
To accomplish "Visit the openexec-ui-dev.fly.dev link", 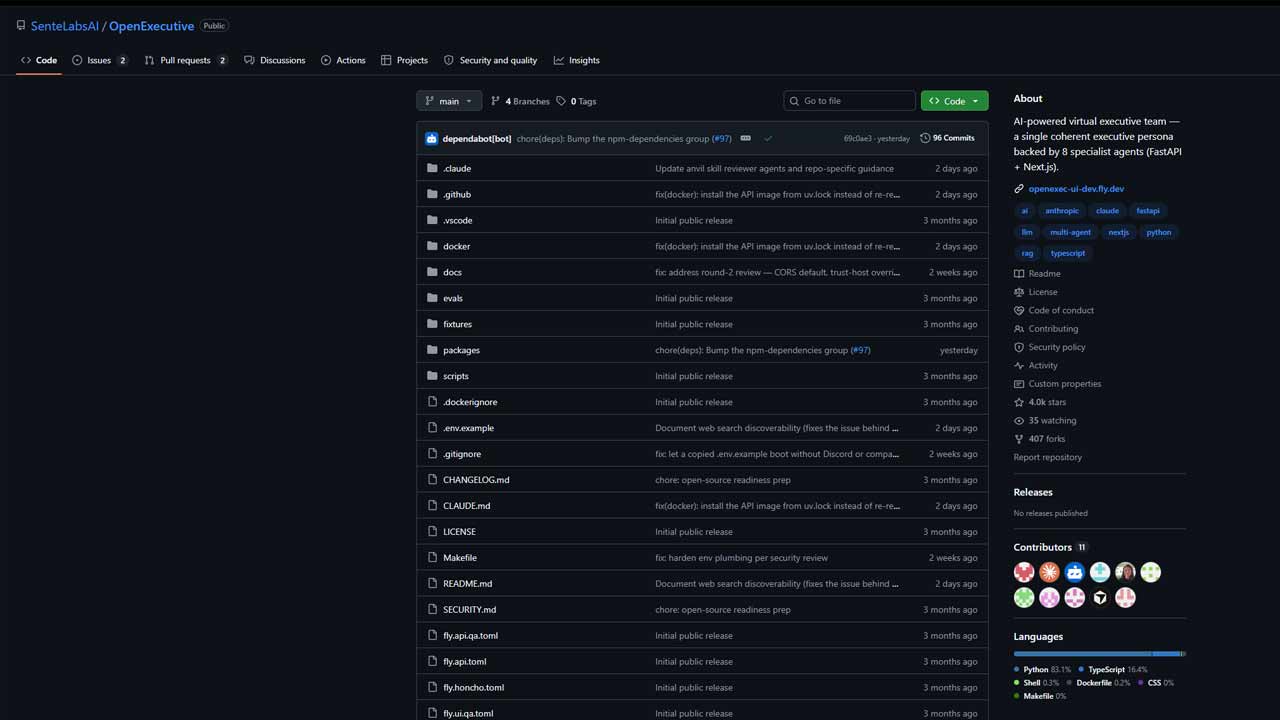I will (1076, 189).
